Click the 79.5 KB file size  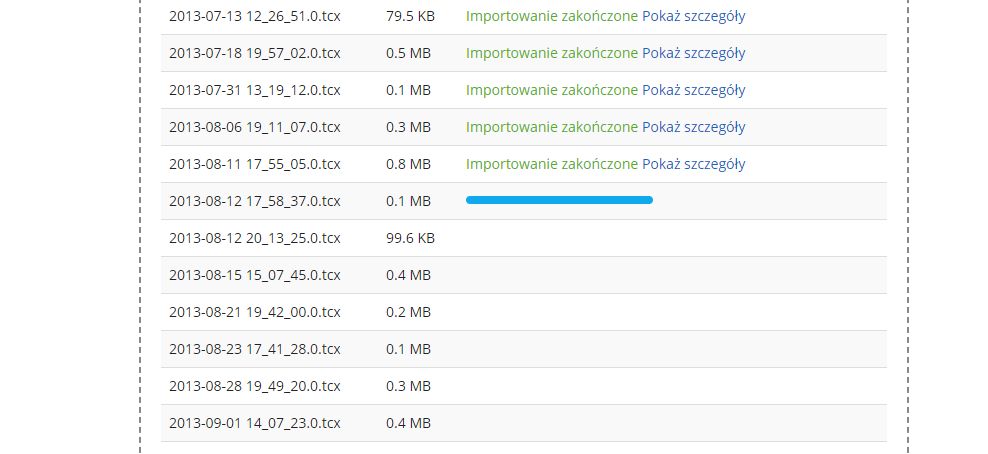[x=410, y=16]
